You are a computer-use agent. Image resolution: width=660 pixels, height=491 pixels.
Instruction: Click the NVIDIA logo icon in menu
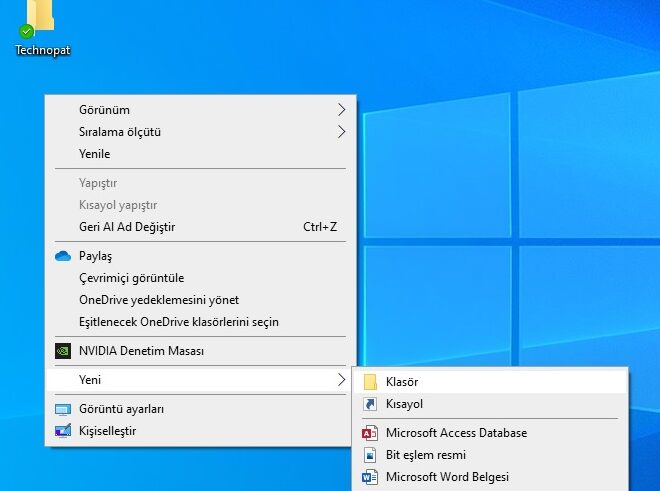(x=63, y=351)
